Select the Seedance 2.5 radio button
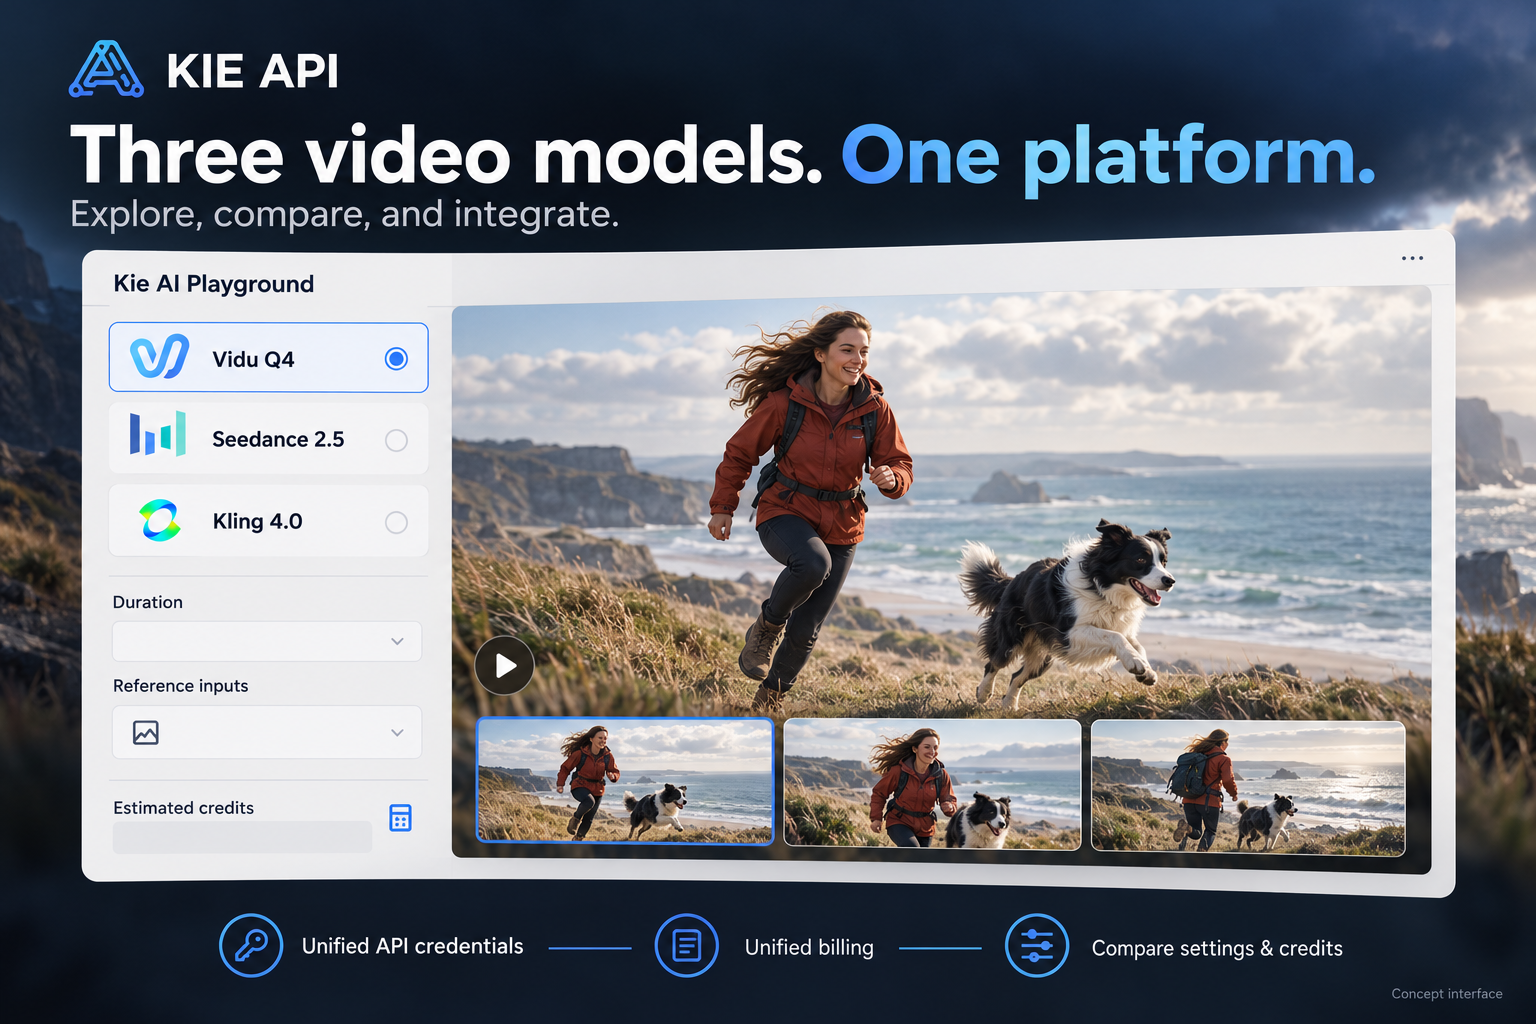The height and width of the screenshot is (1024, 1536). [396, 440]
